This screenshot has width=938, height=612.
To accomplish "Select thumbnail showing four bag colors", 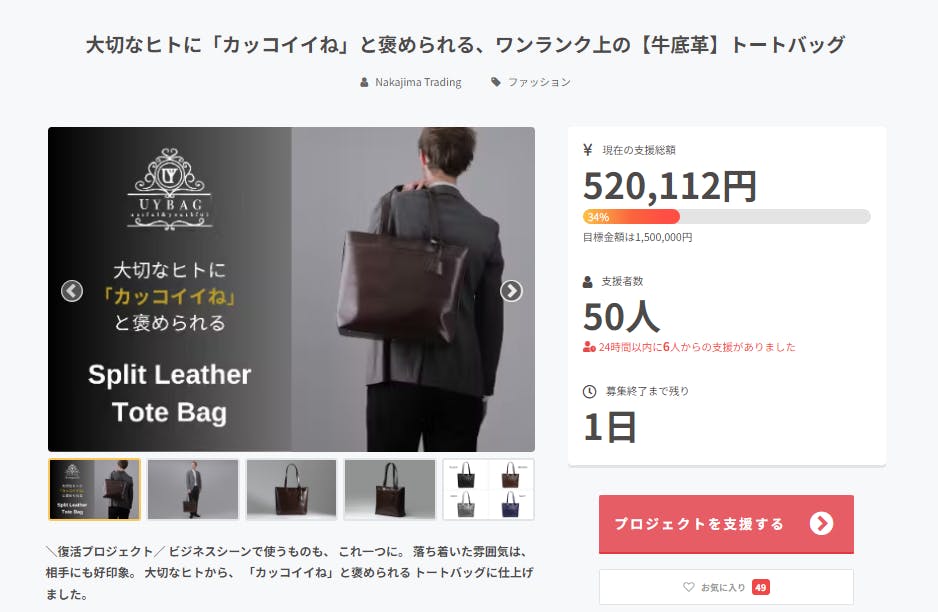I will [x=488, y=489].
